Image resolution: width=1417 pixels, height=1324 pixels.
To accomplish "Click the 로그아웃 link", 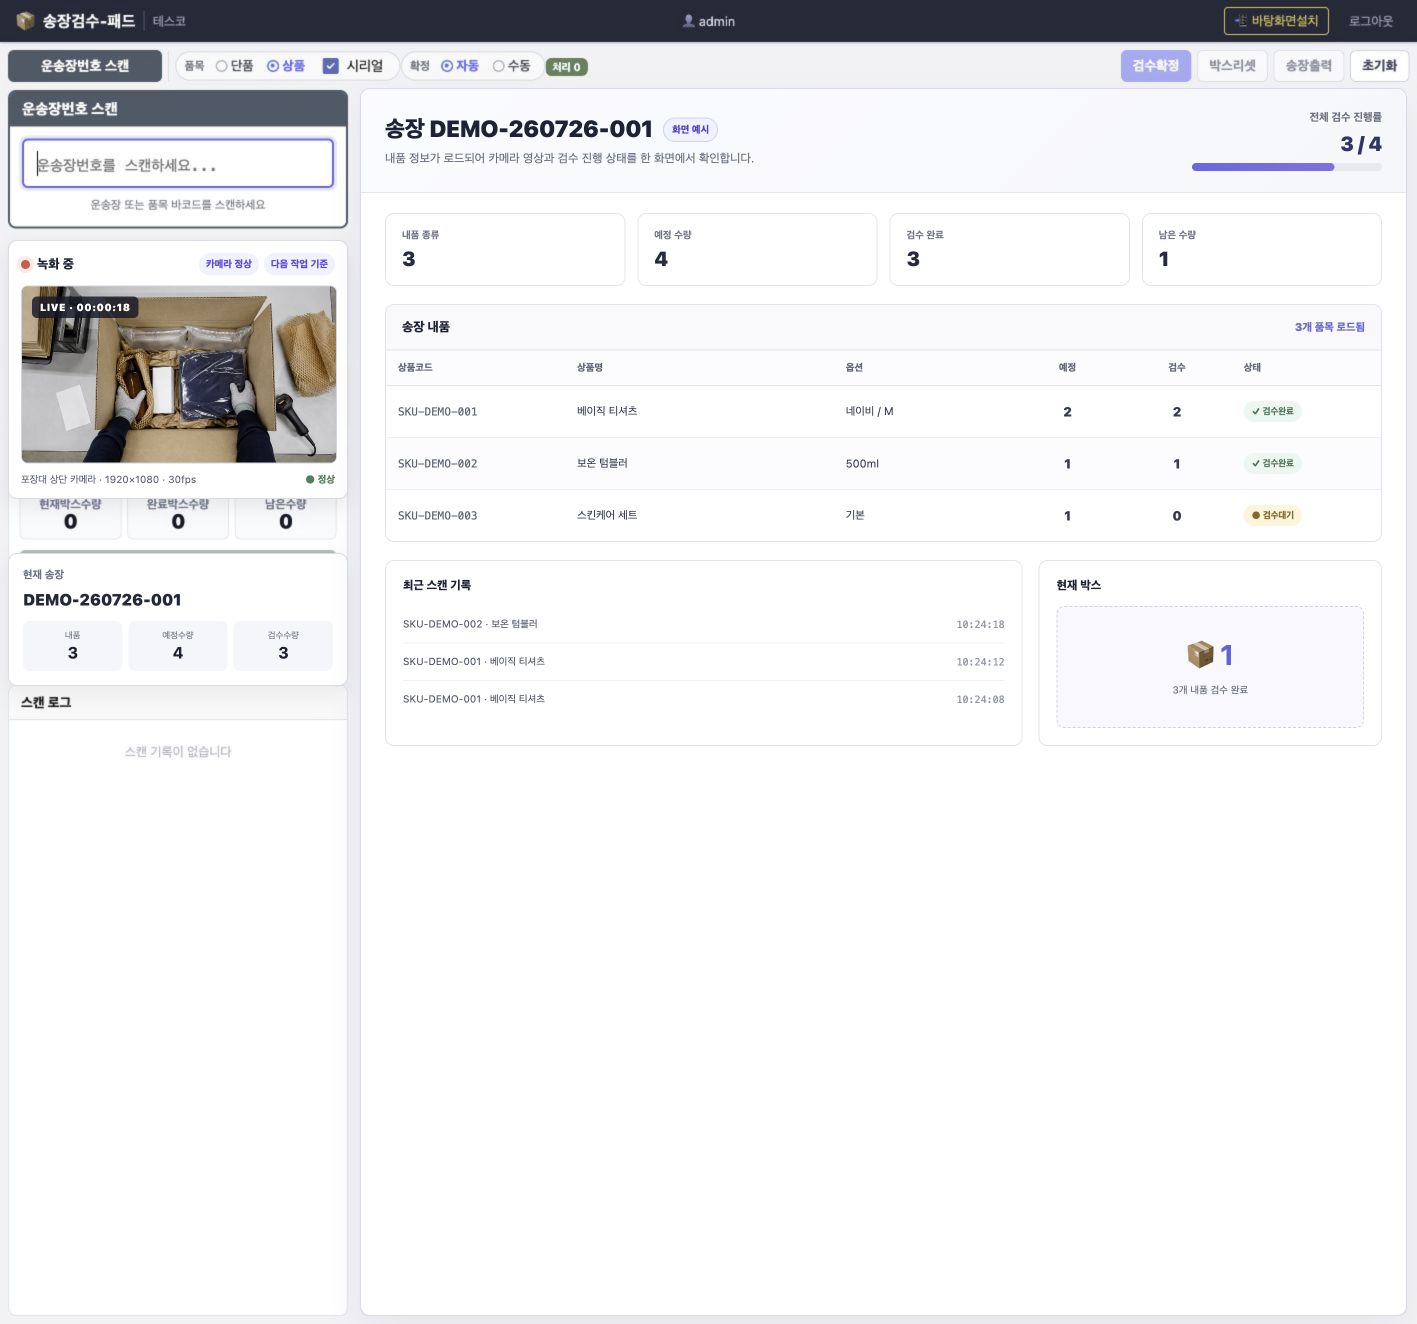I will point(1371,21).
